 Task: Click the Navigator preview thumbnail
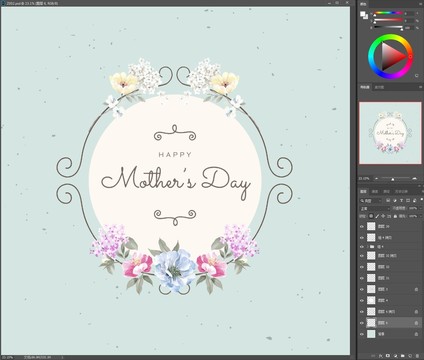coord(390,133)
